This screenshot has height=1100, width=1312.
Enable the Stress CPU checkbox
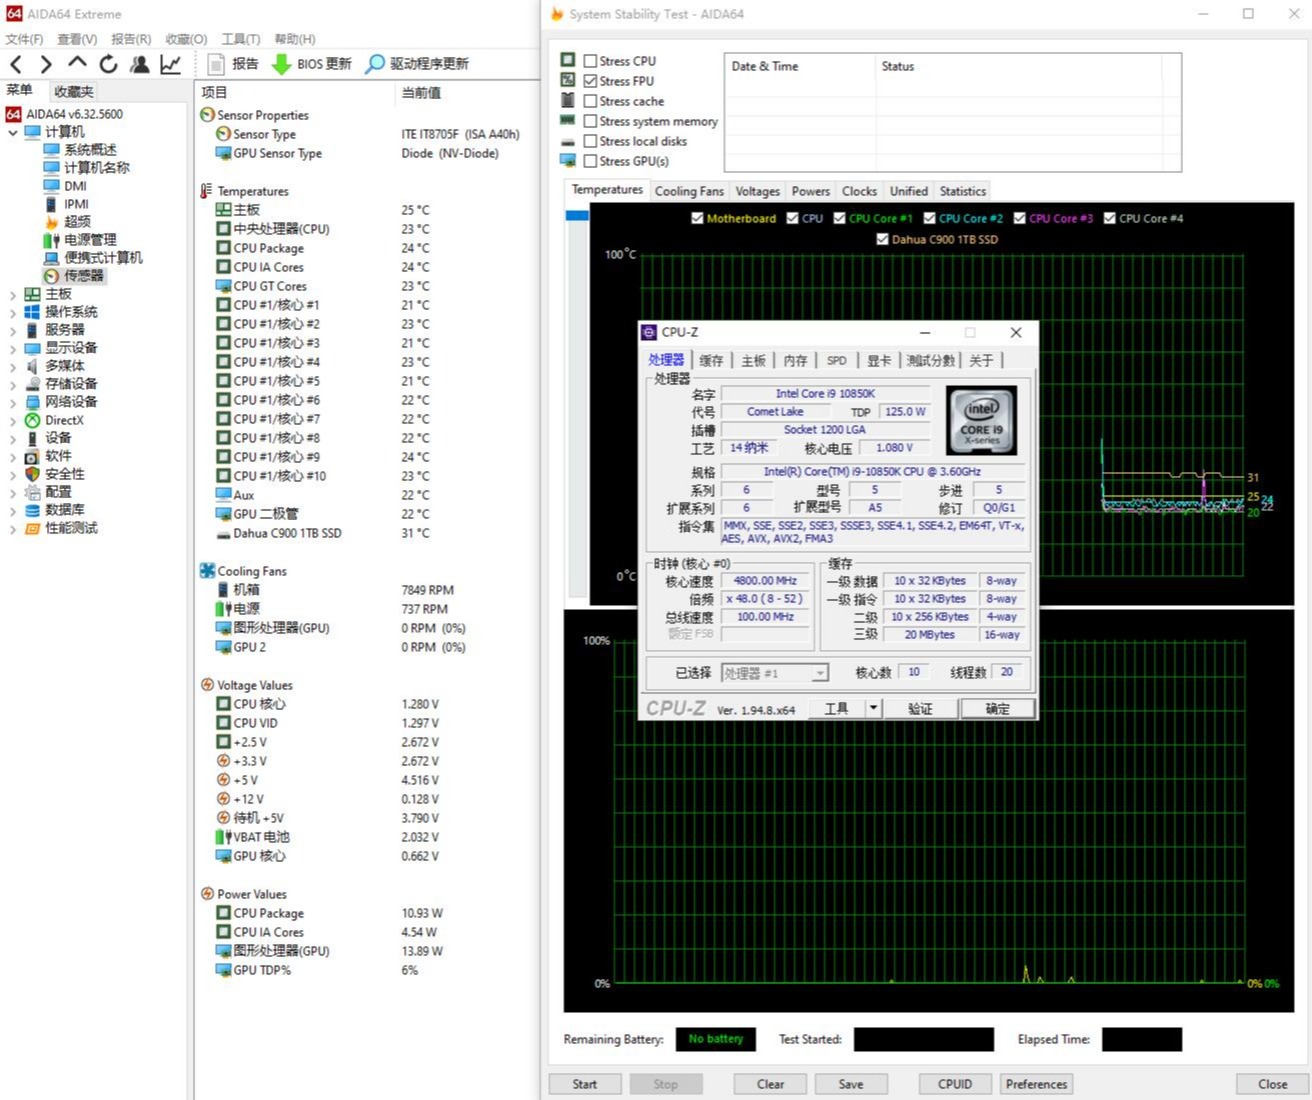click(590, 61)
